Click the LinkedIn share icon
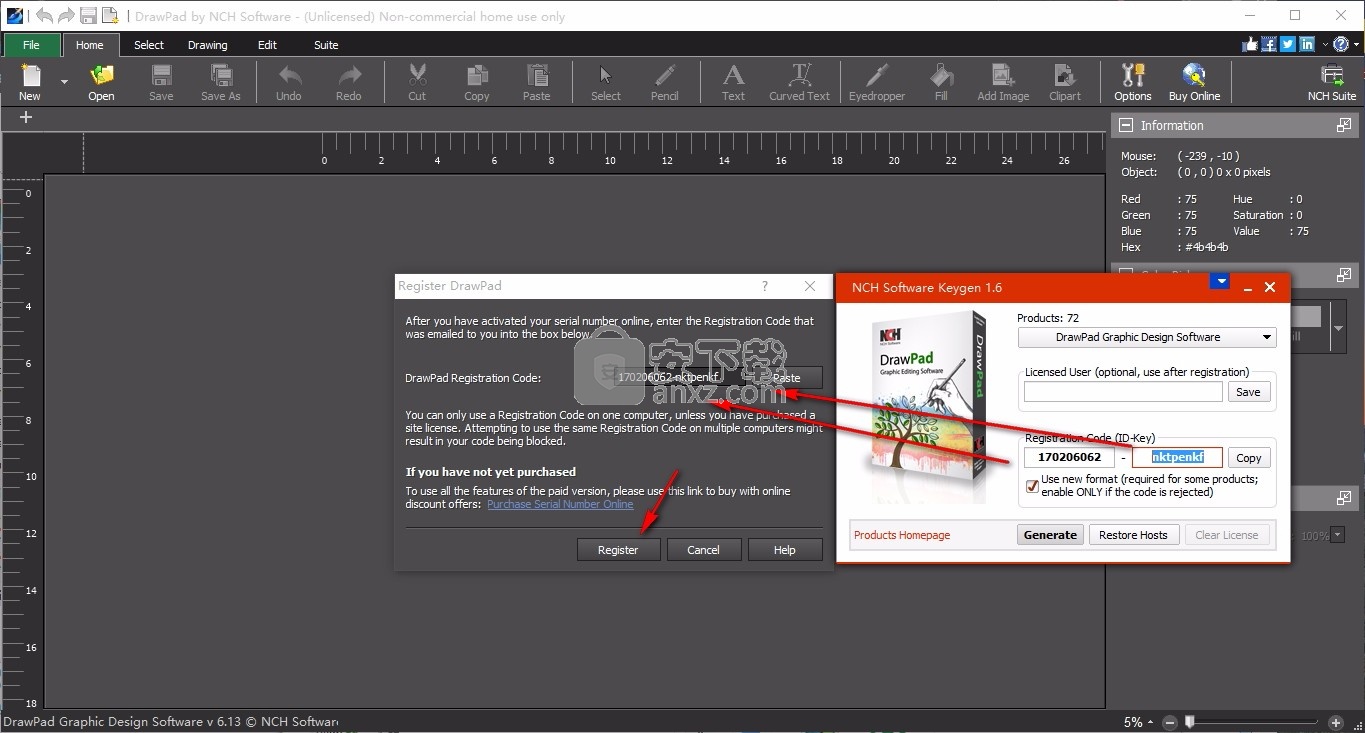The width and height of the screenshot is (1365, 733). point(1307,44)
